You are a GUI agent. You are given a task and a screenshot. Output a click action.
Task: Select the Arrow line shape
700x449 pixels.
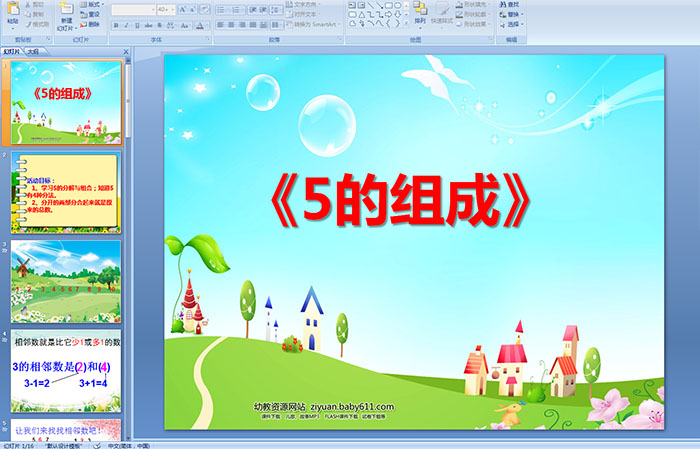coord(379,5)
